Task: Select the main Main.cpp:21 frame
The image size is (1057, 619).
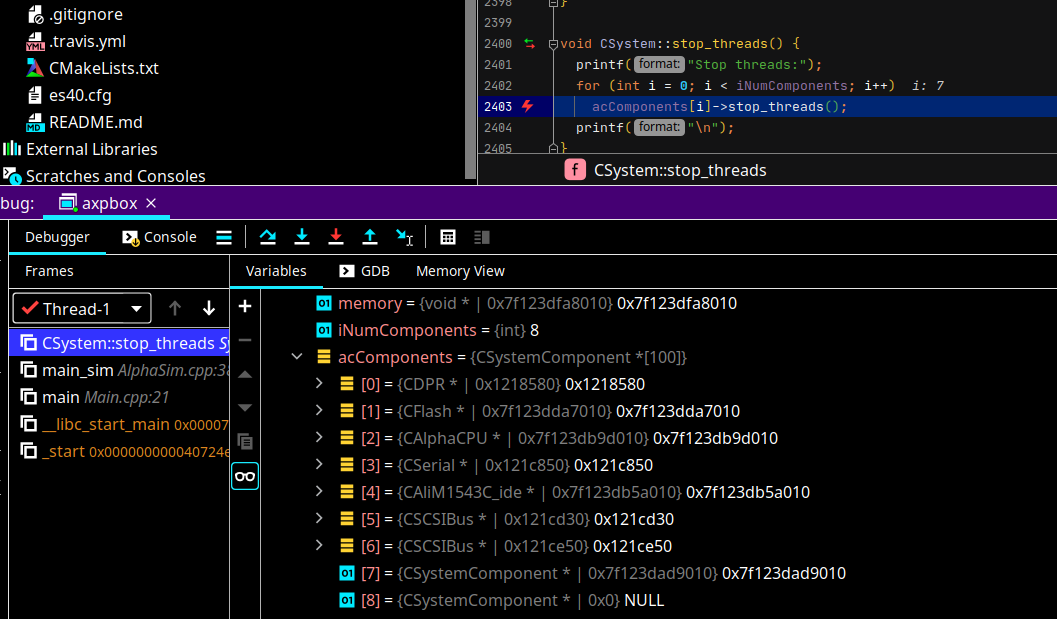Action: (119, 397)
